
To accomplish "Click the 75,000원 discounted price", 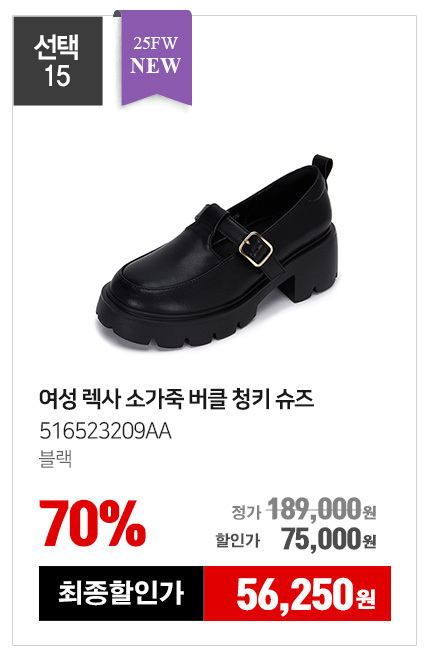I will (x=329, y=539).
